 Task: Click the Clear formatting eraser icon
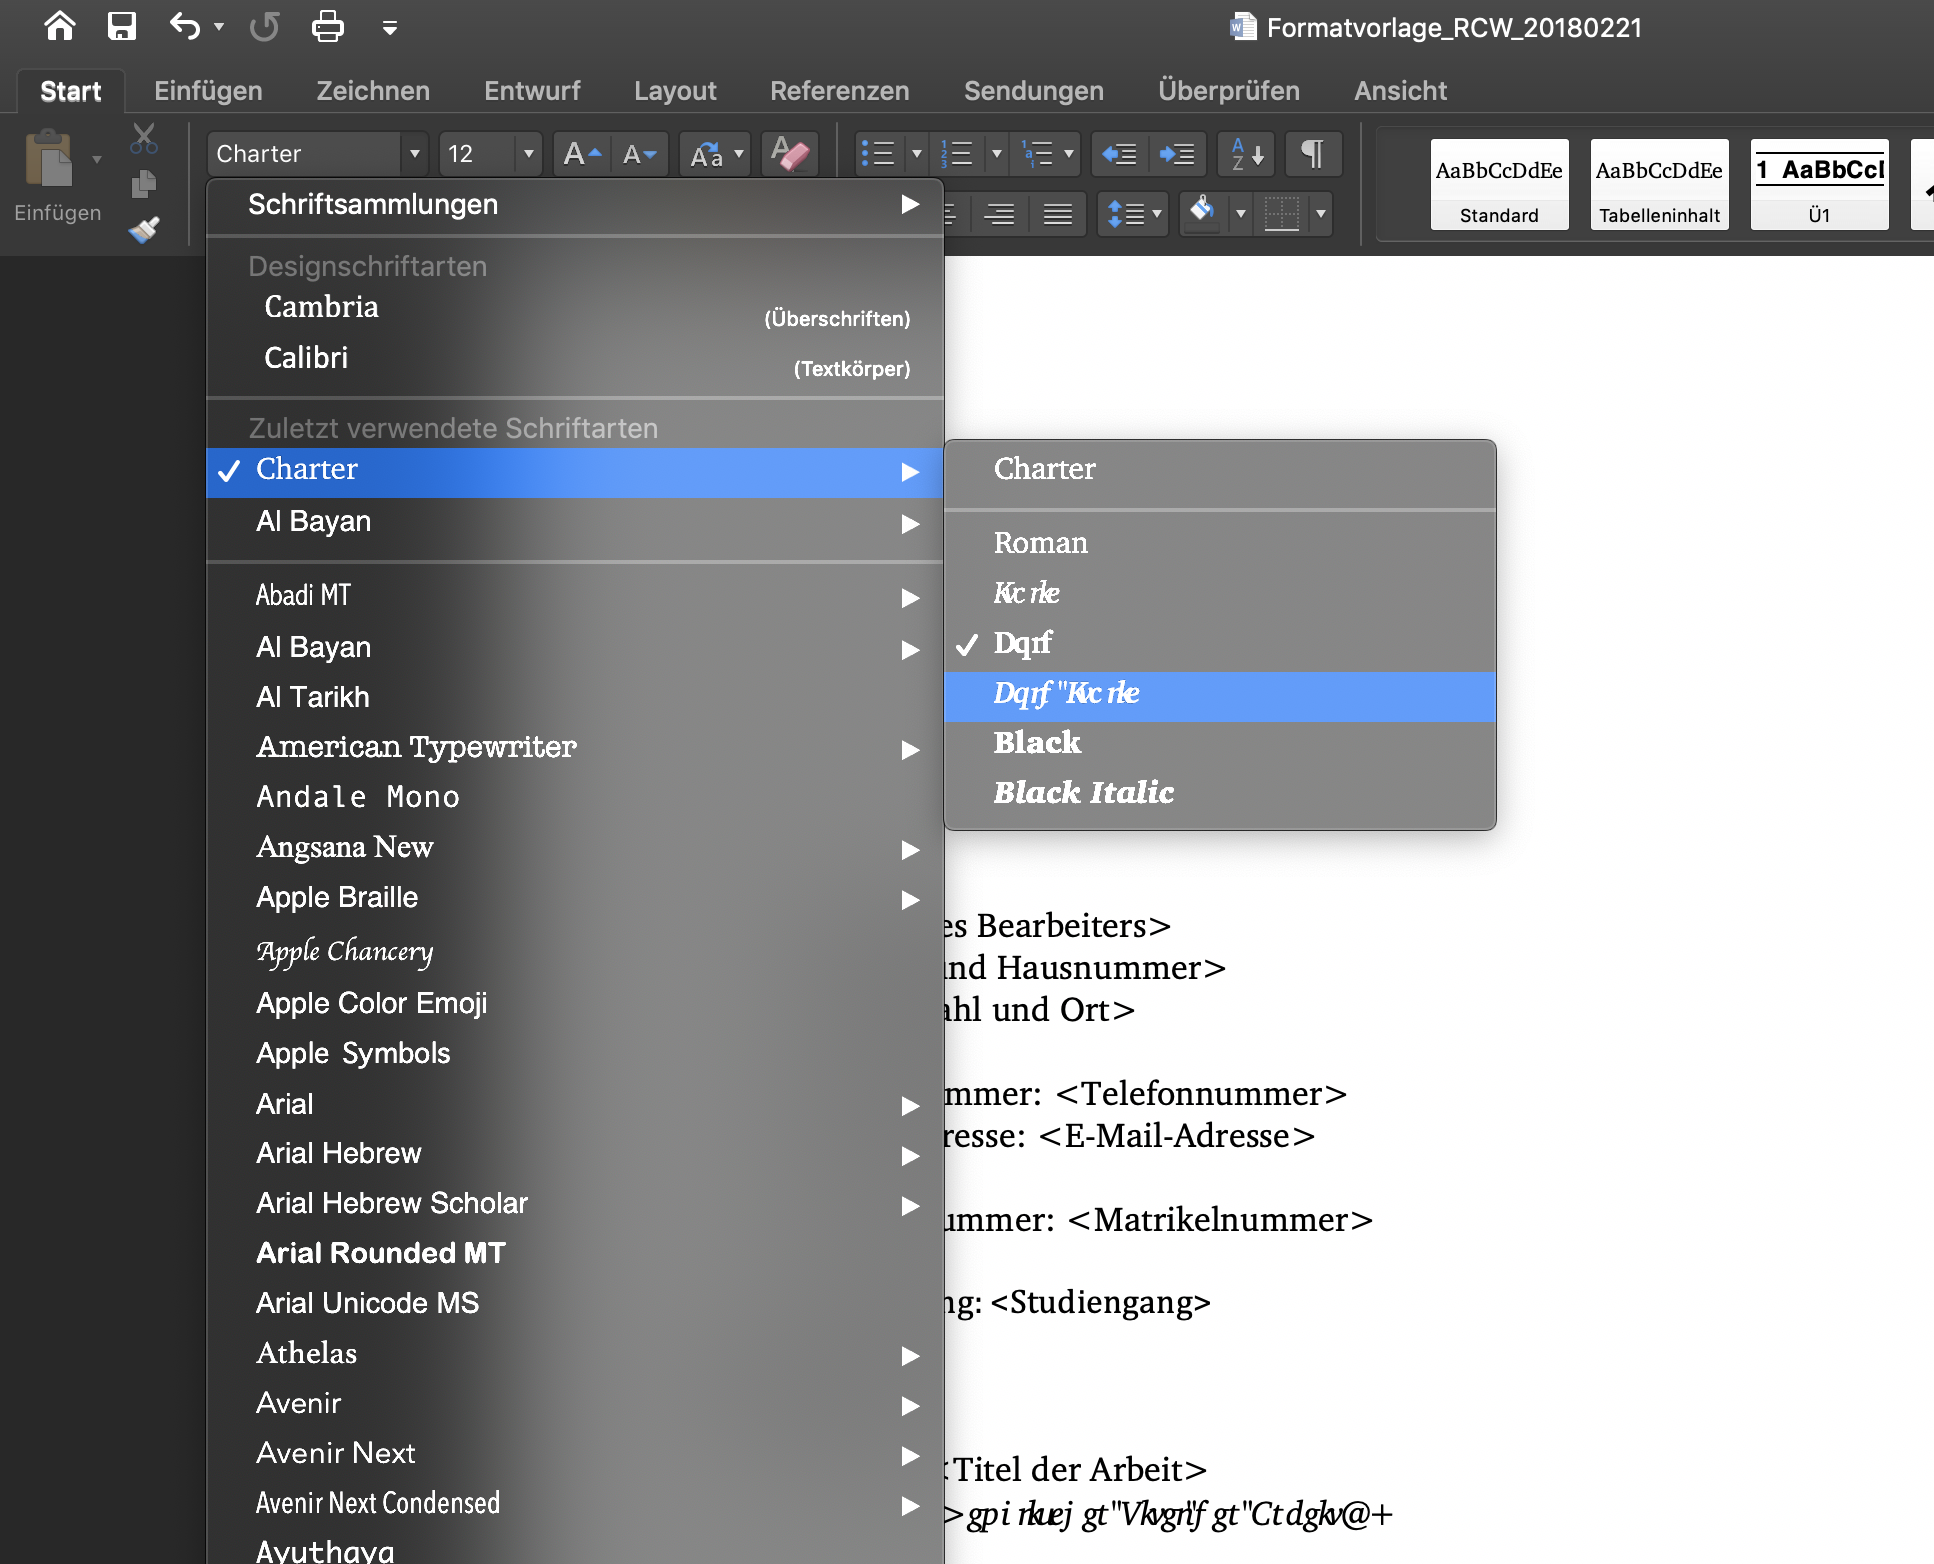(790, 154)
